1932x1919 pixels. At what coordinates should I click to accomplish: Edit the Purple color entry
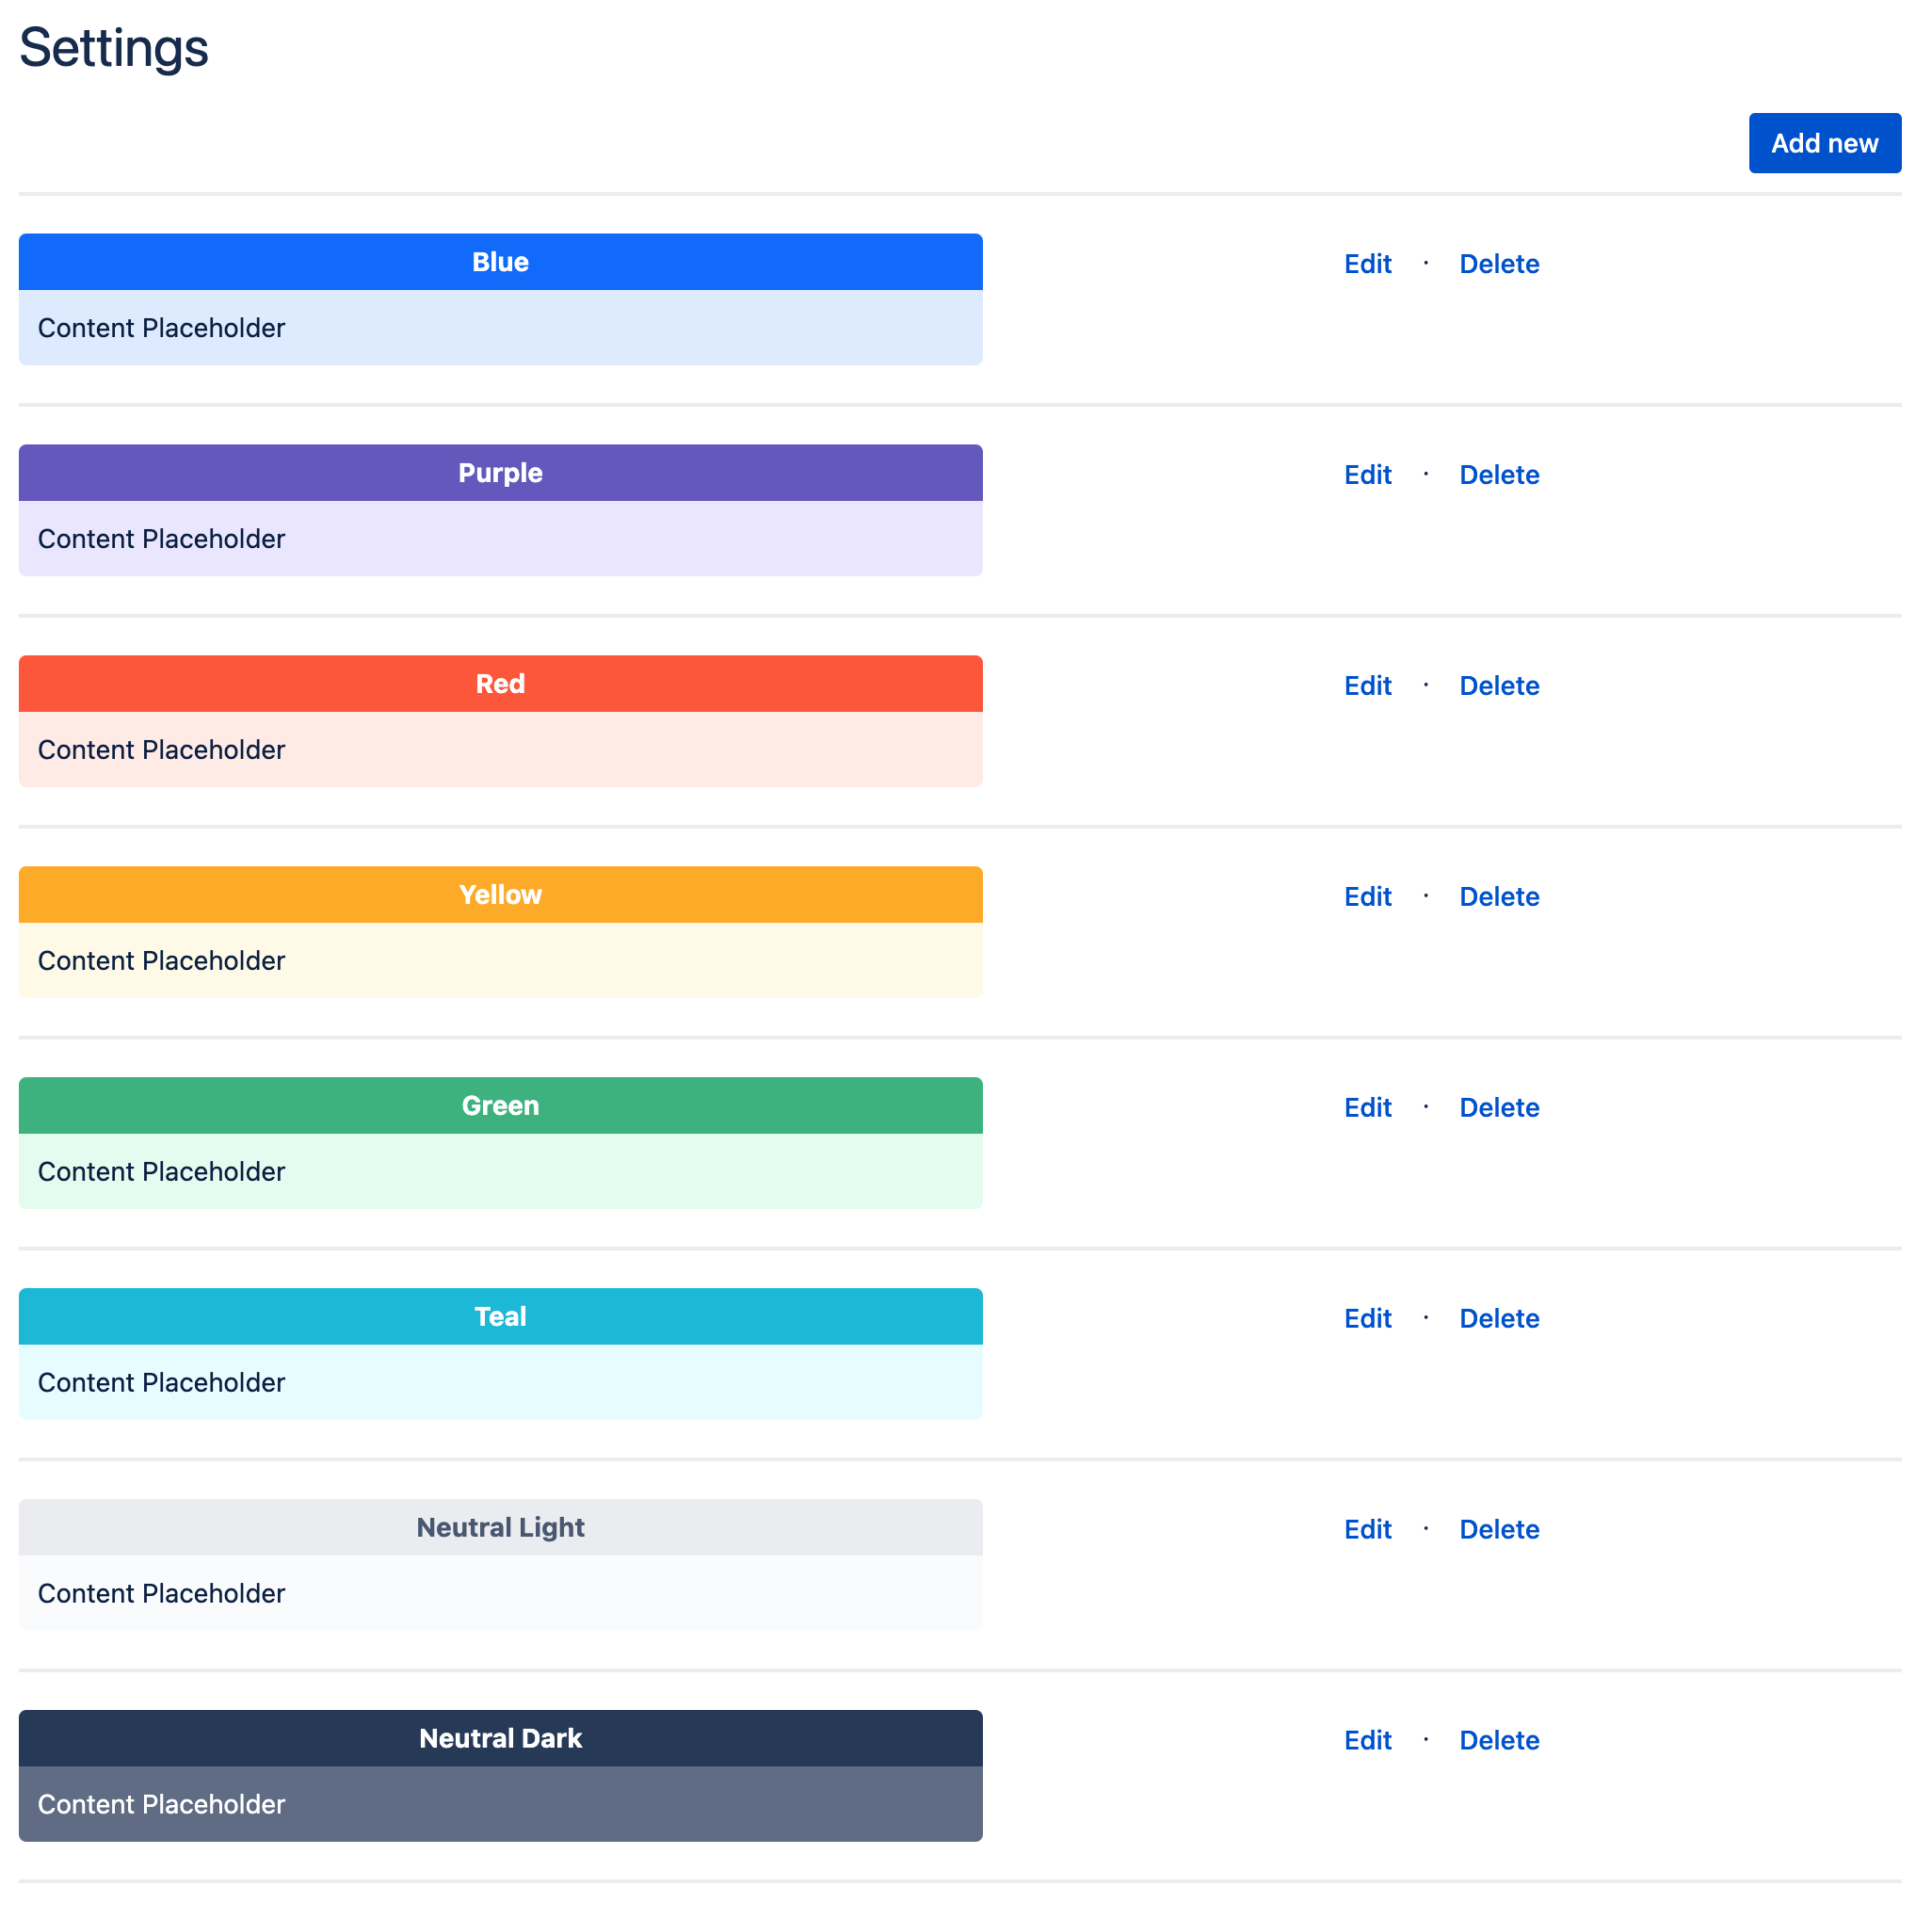click(x=1367, y=474)
